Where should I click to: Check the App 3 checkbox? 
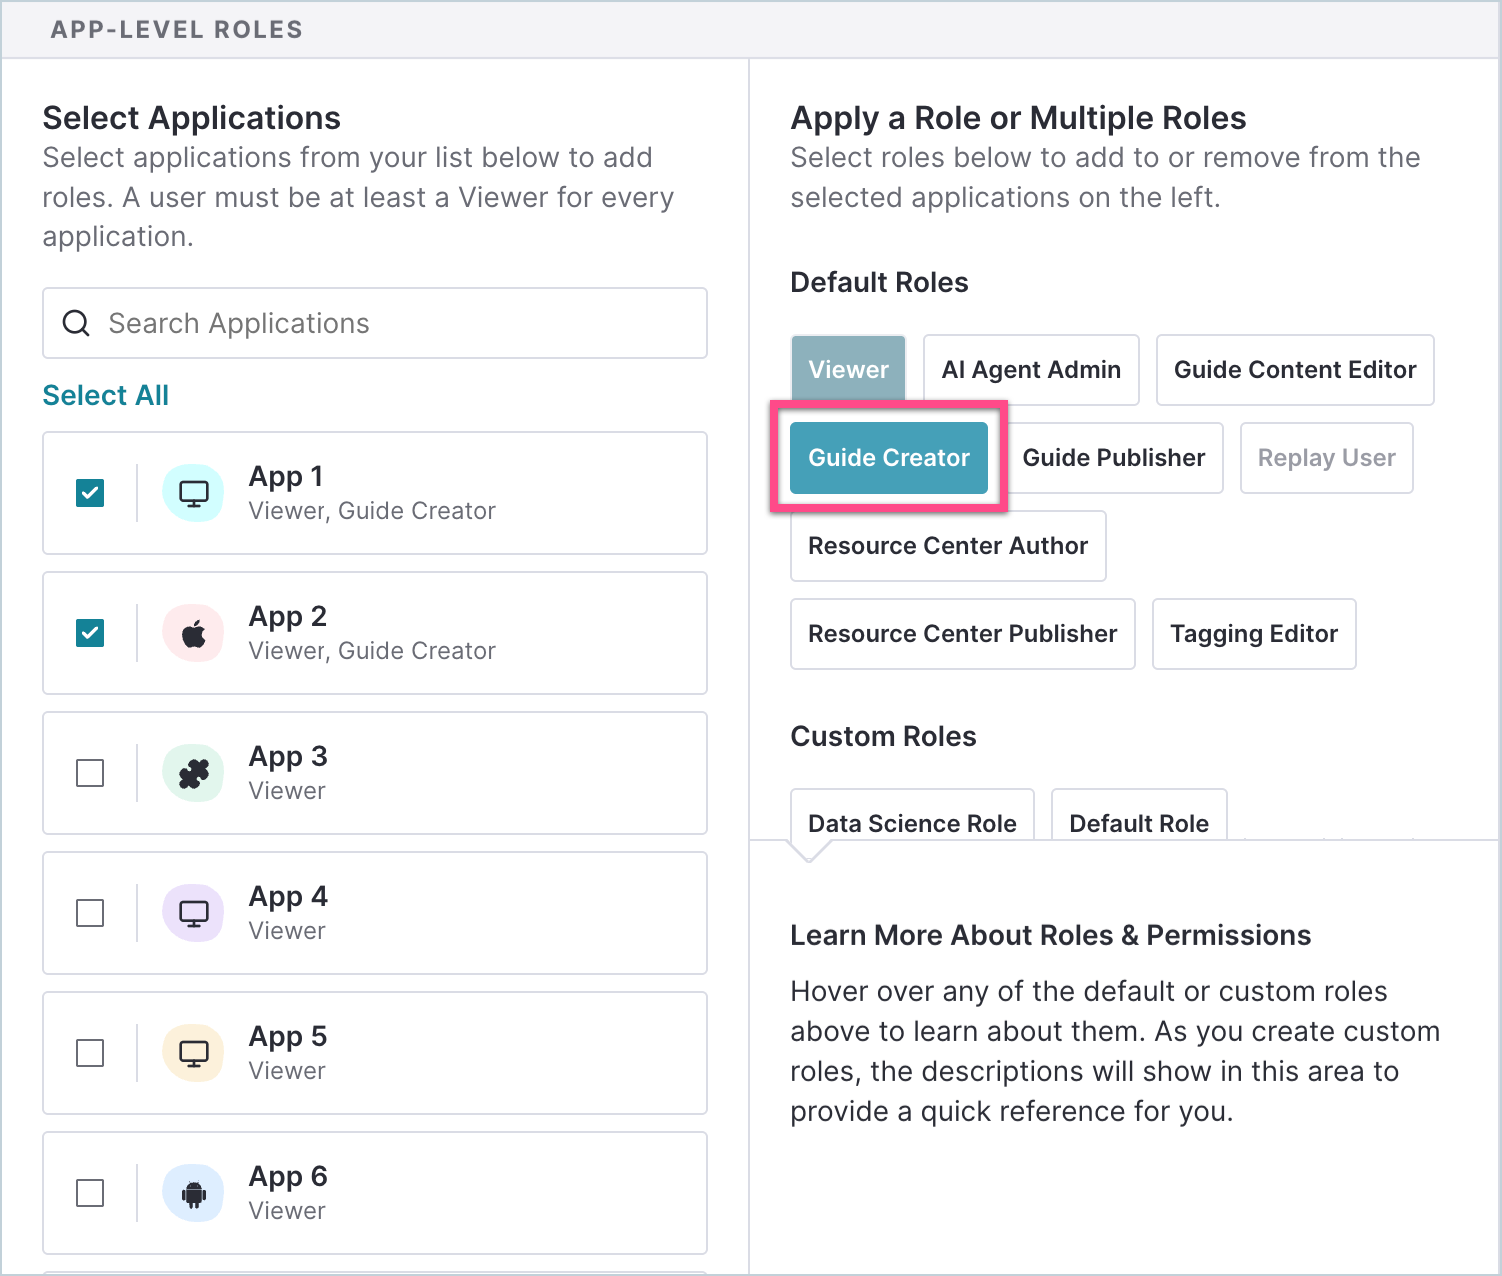(x=90, y=773)
